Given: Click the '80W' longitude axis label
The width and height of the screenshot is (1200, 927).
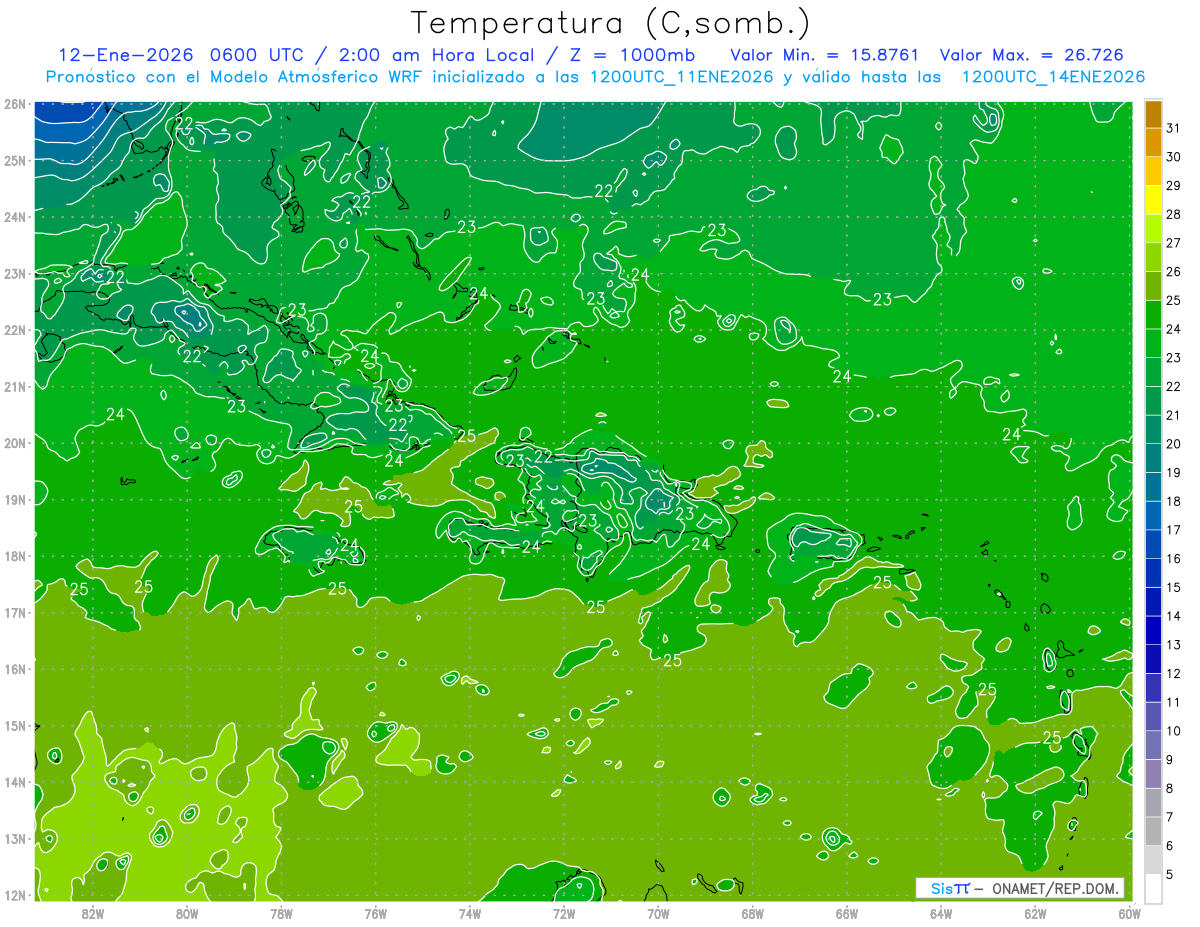Looking at the screenshot, I should coord(186,913).
